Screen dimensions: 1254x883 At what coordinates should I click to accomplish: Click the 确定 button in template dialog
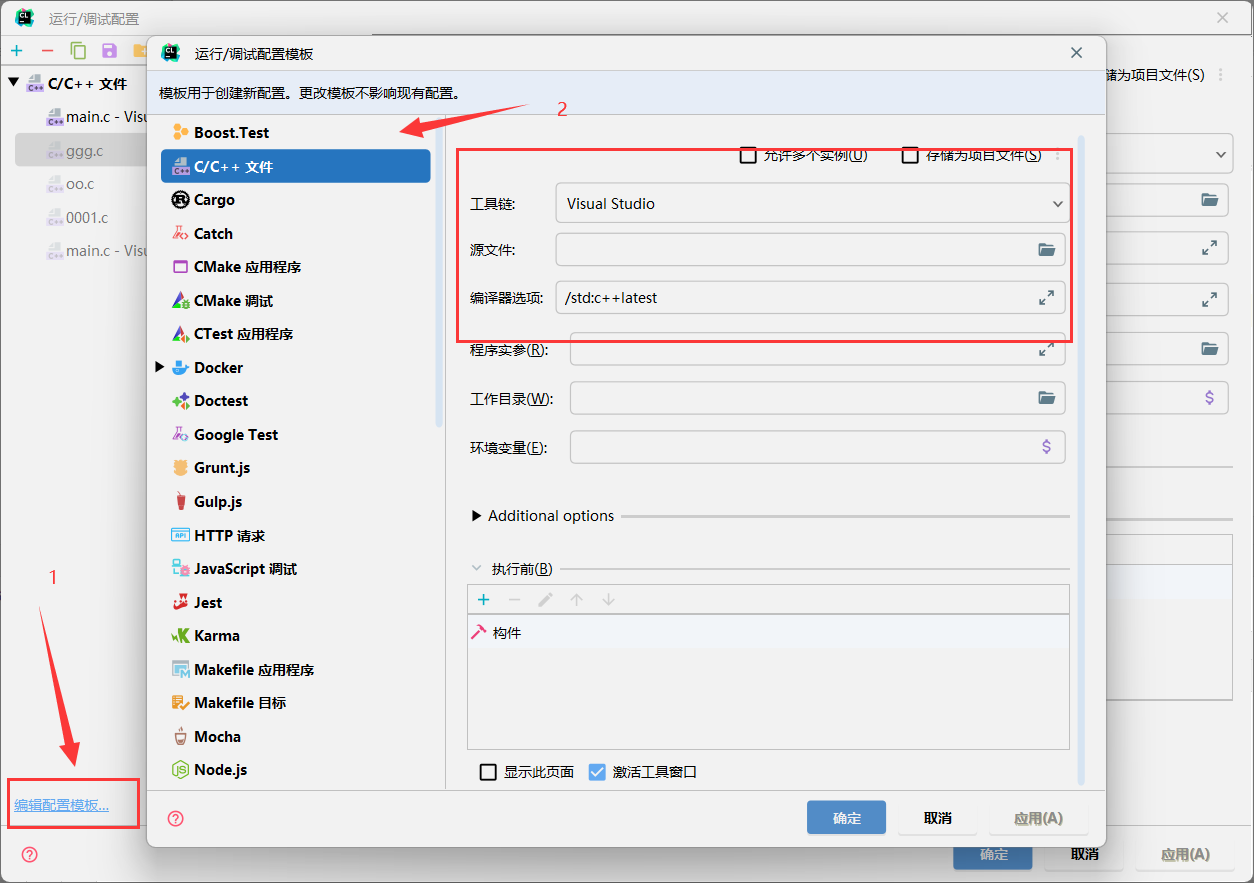pyautogui.click(x=846, y=818)
